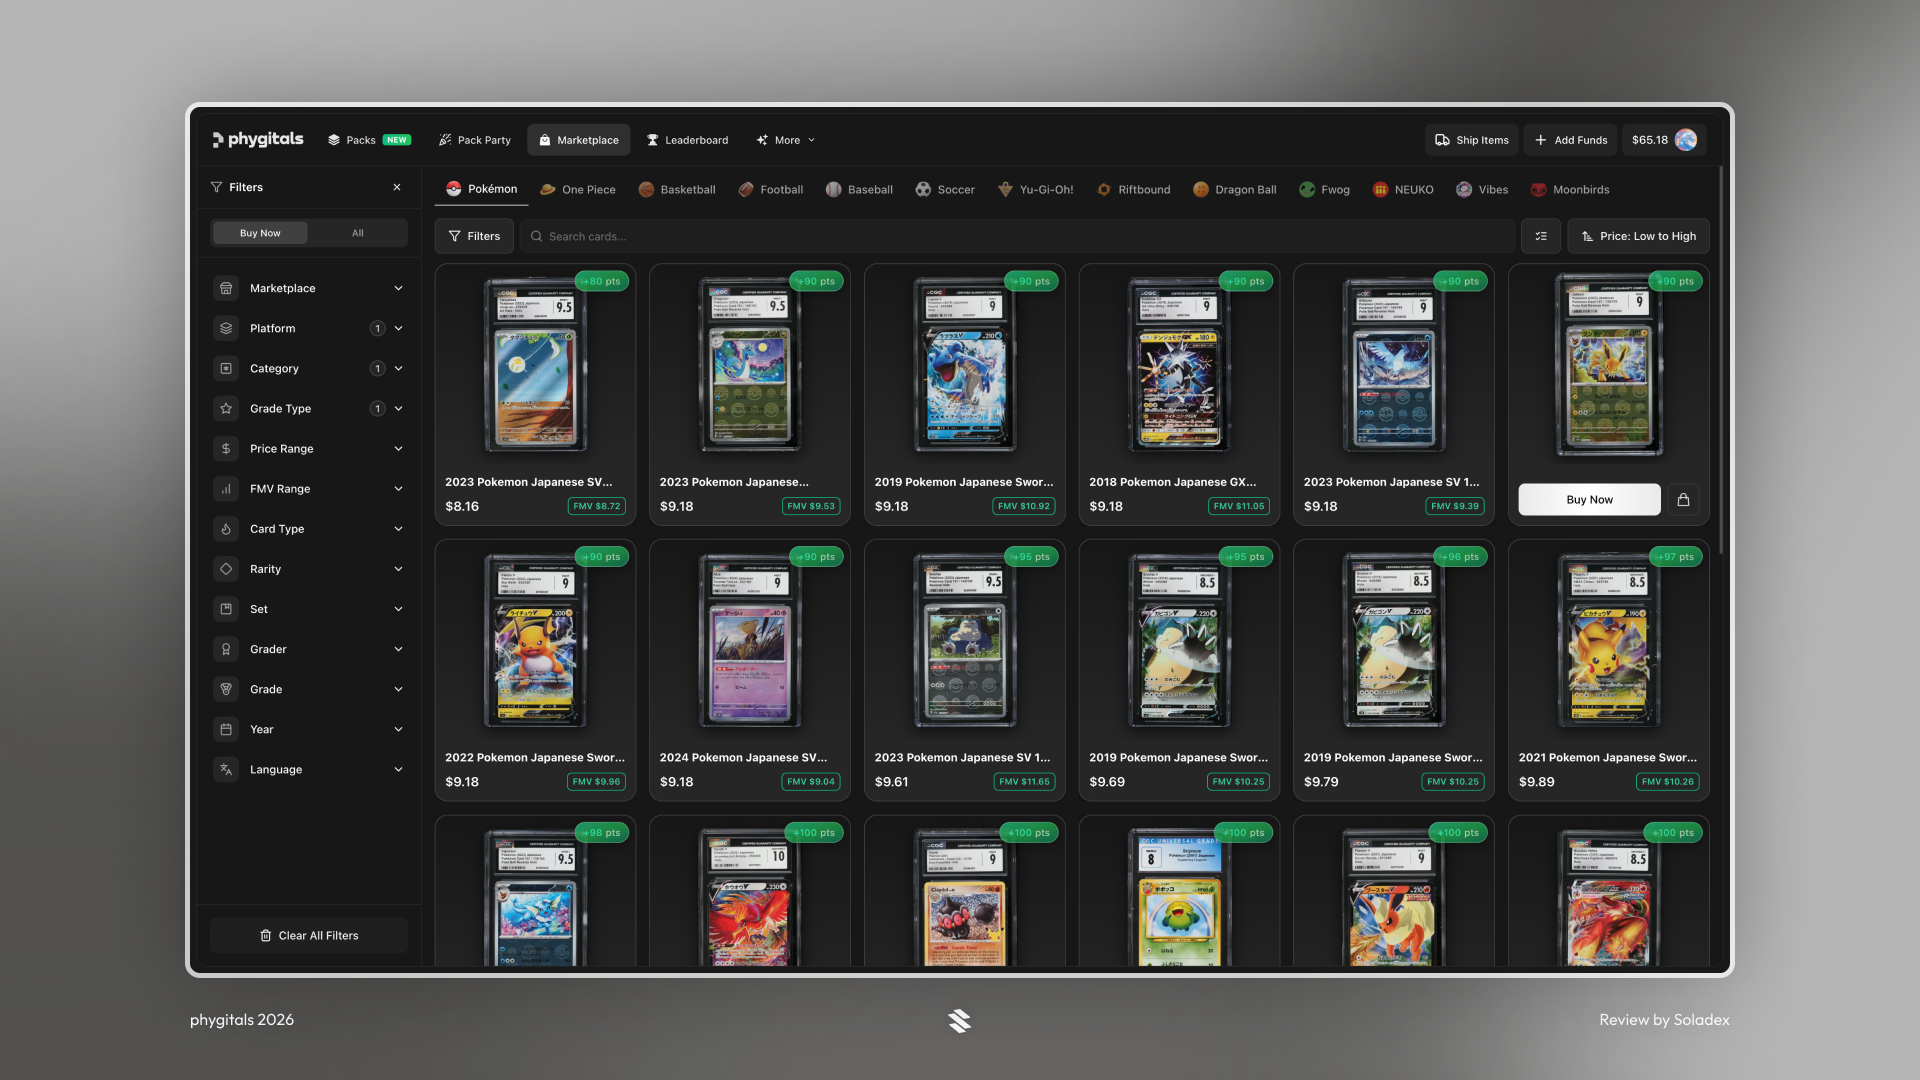
Task: Click the Set filter icon
Action: tap(226, 609)
